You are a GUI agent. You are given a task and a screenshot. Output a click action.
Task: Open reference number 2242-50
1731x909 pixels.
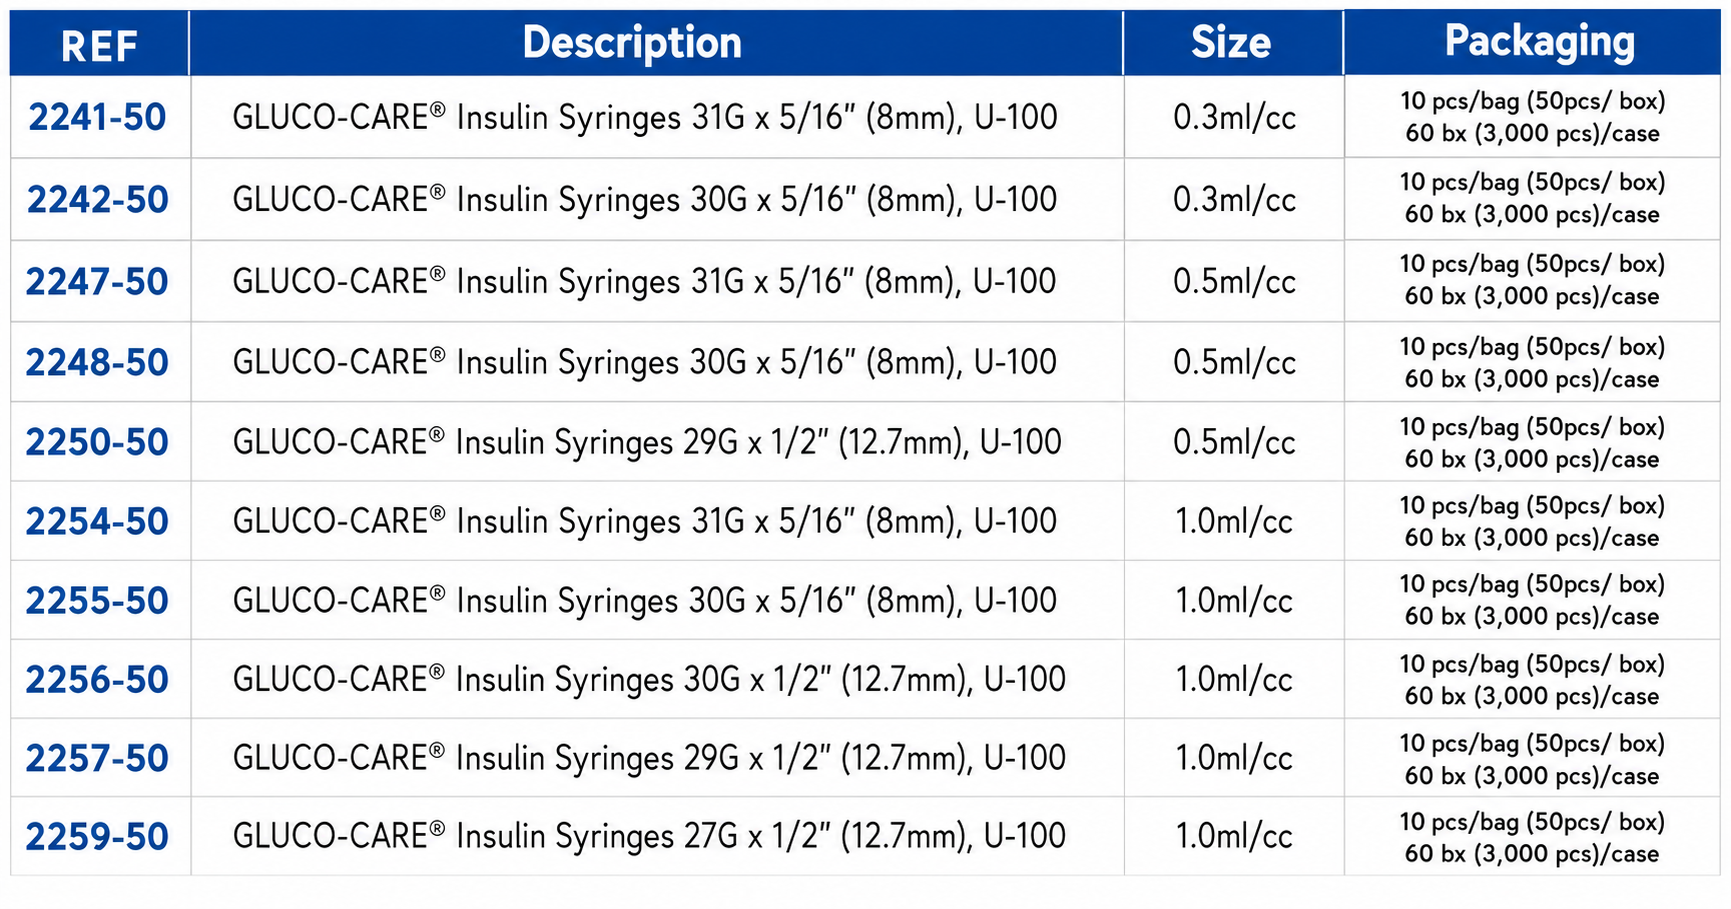click(x=98, y=200)
